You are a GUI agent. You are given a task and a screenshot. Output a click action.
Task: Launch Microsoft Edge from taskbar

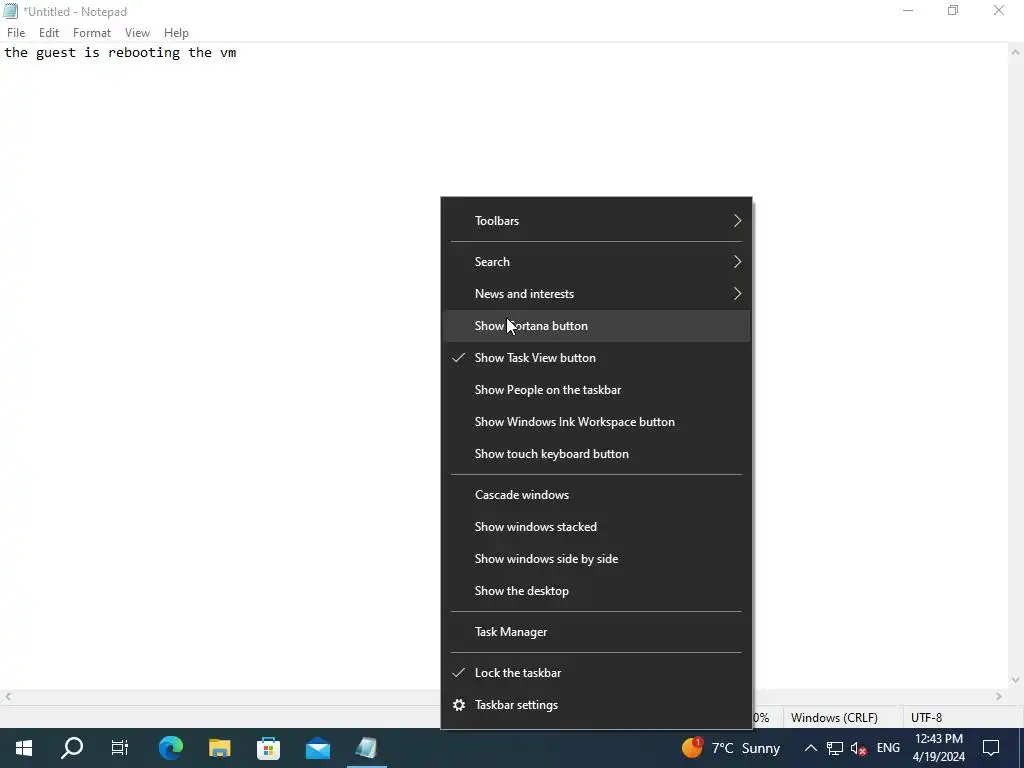tap(171, 748)
